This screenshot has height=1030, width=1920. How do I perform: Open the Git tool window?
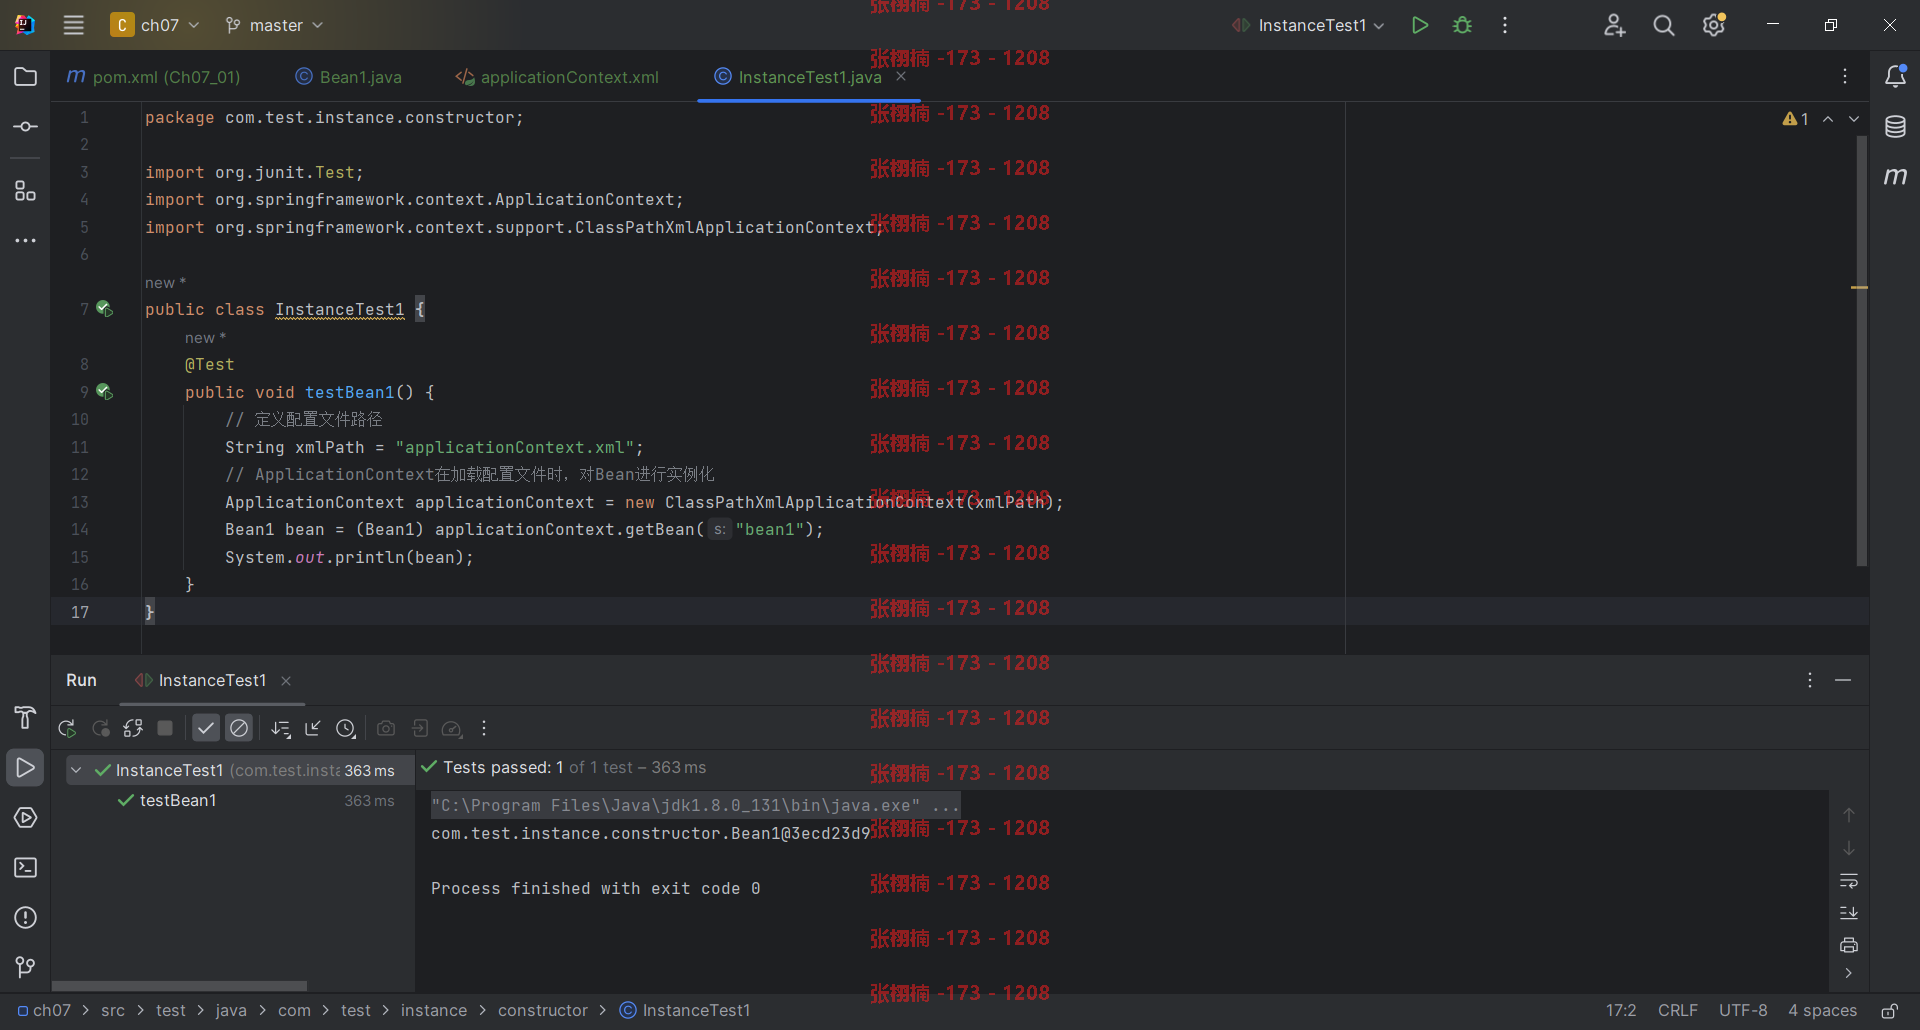tap(26, 967)
